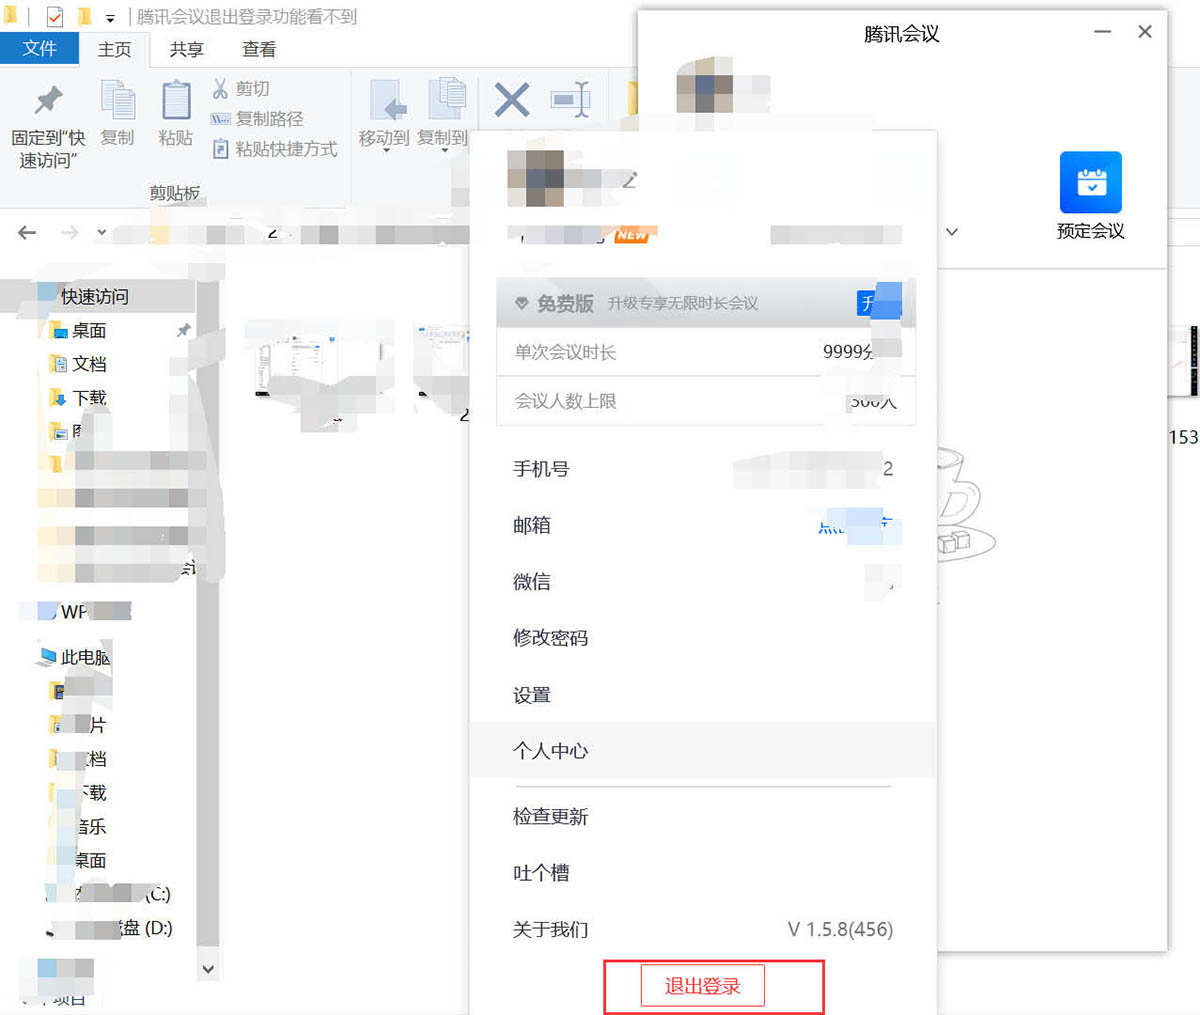This screenshot has height=1015, width=1200.
Task: Click Paste Shortcut (粘贴快捷方式)
Action: coord(275,149)
